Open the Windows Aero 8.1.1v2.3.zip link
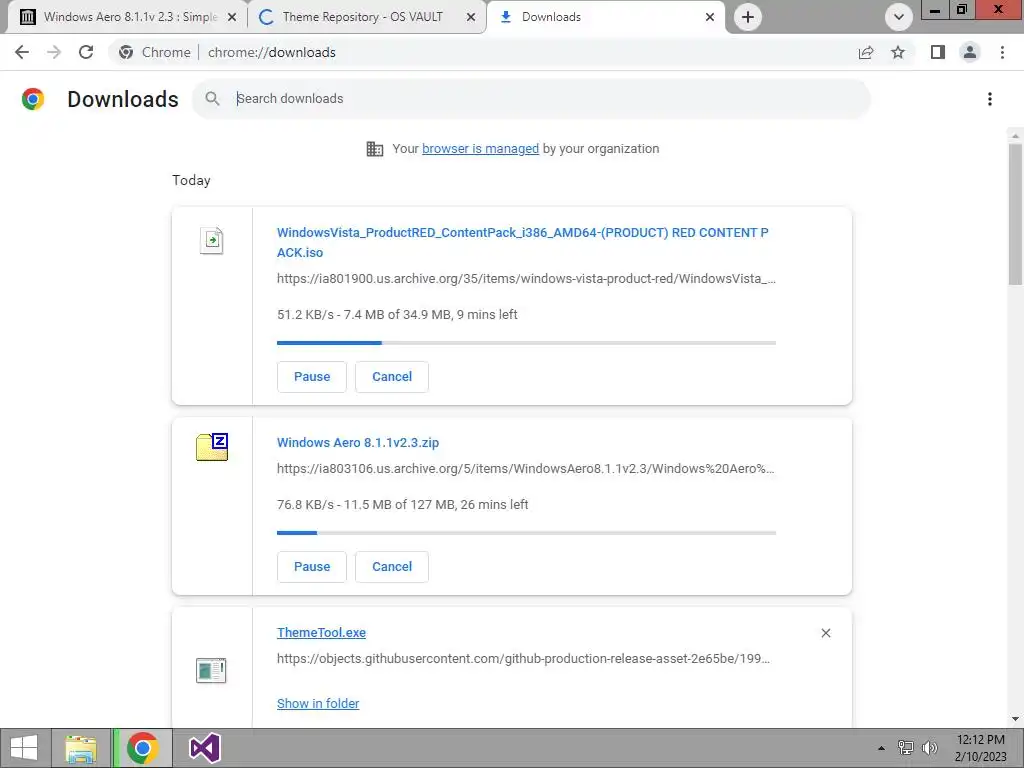 (x=358, y=443)
